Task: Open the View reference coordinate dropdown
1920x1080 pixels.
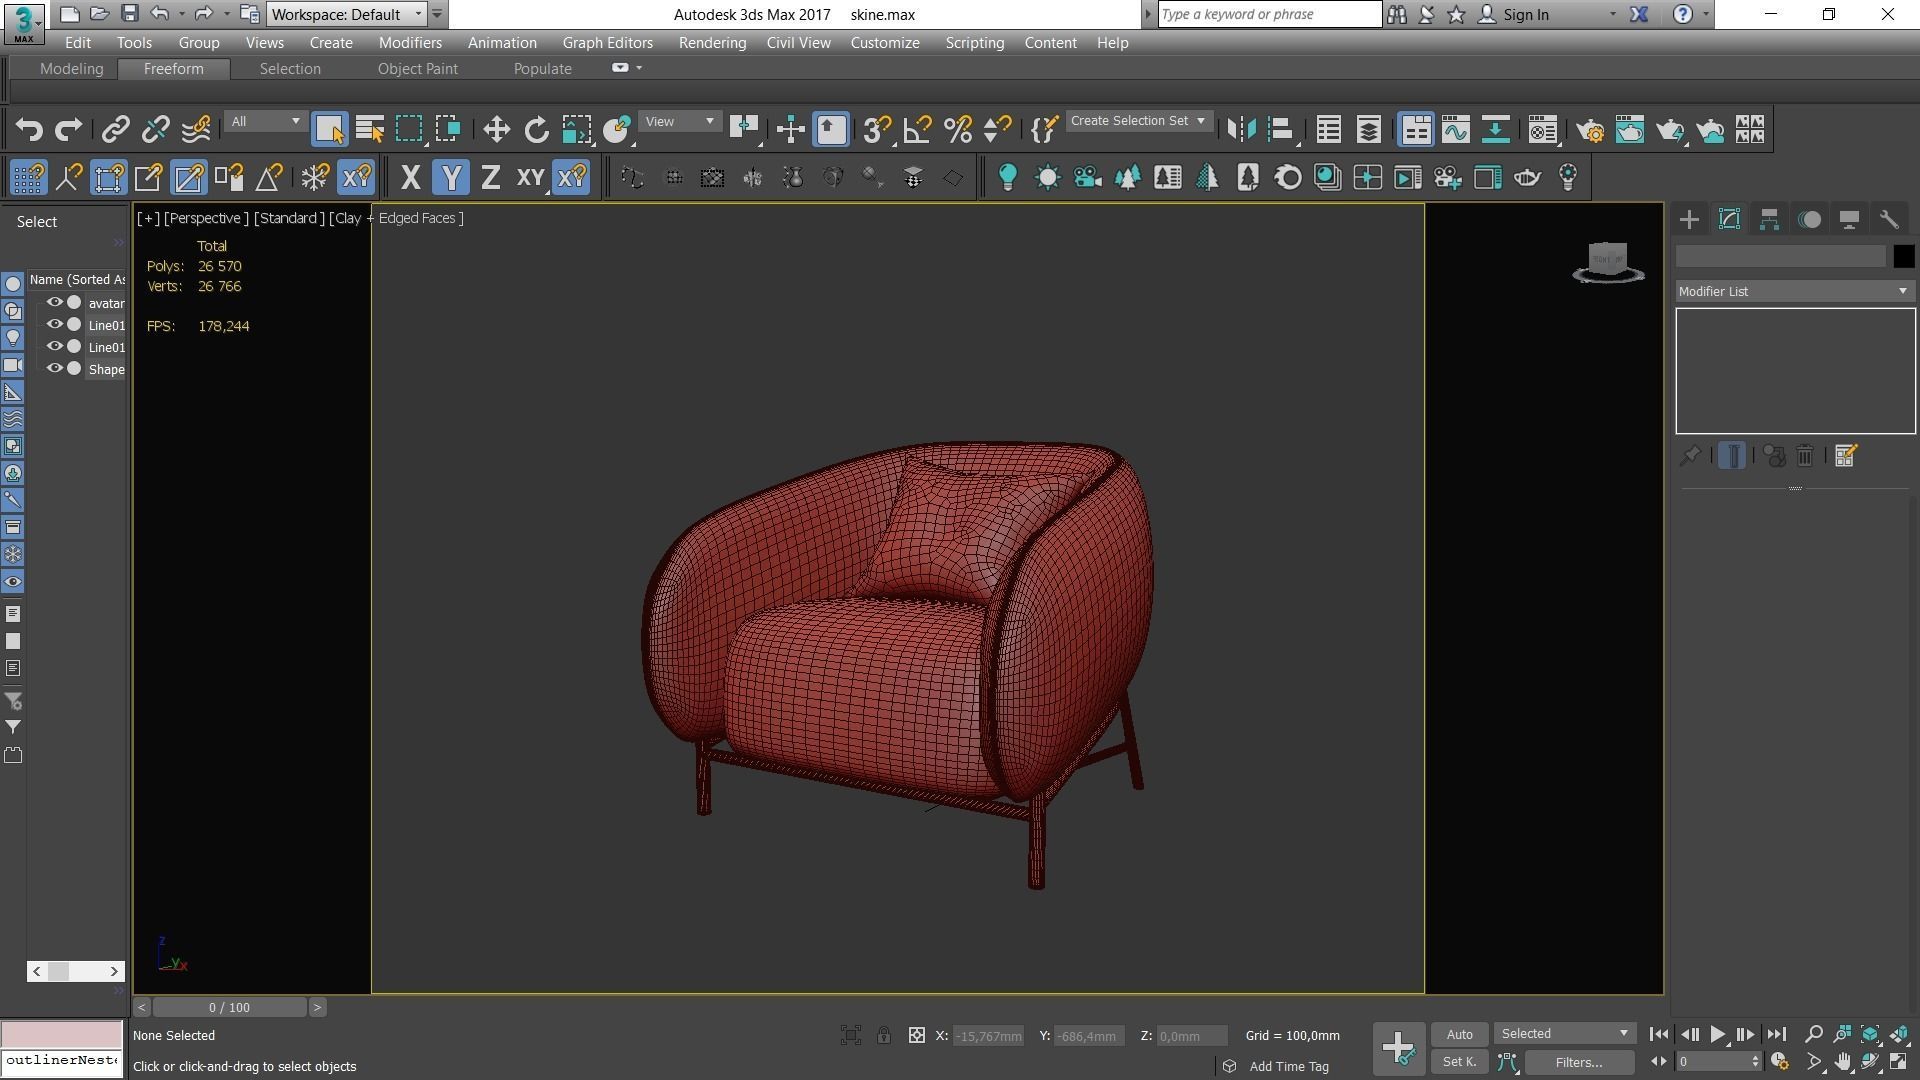Action: click(x=679, y=121)
